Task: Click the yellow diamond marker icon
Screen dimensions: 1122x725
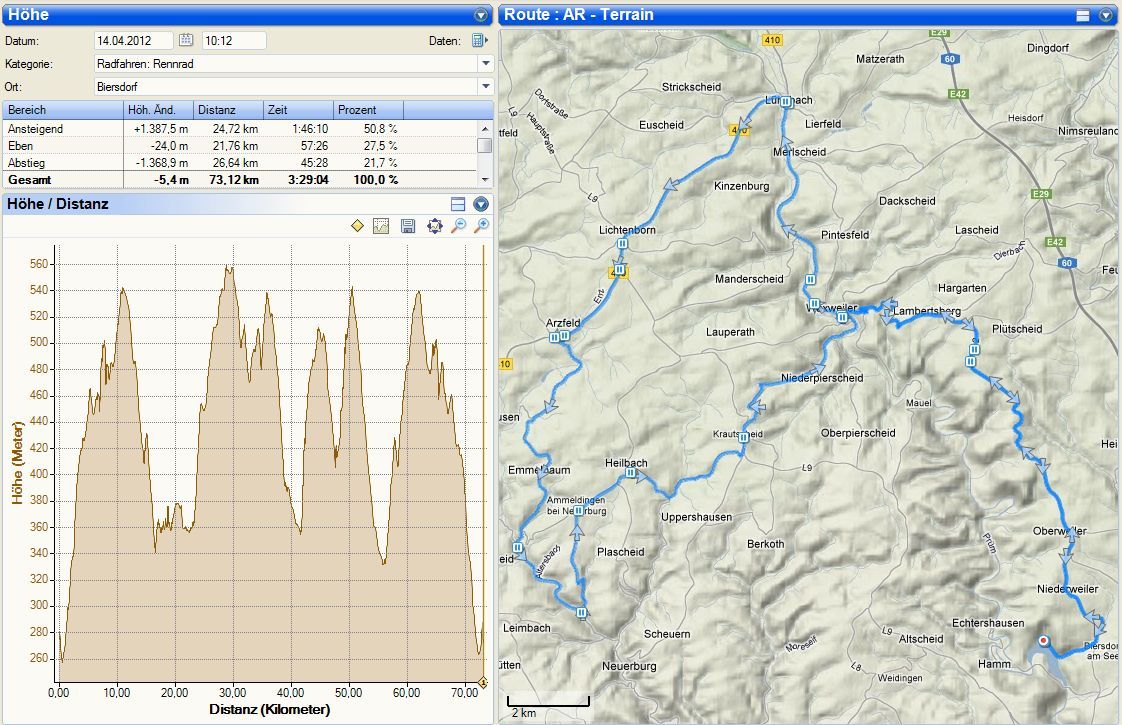Action: [x=357, y=227]
